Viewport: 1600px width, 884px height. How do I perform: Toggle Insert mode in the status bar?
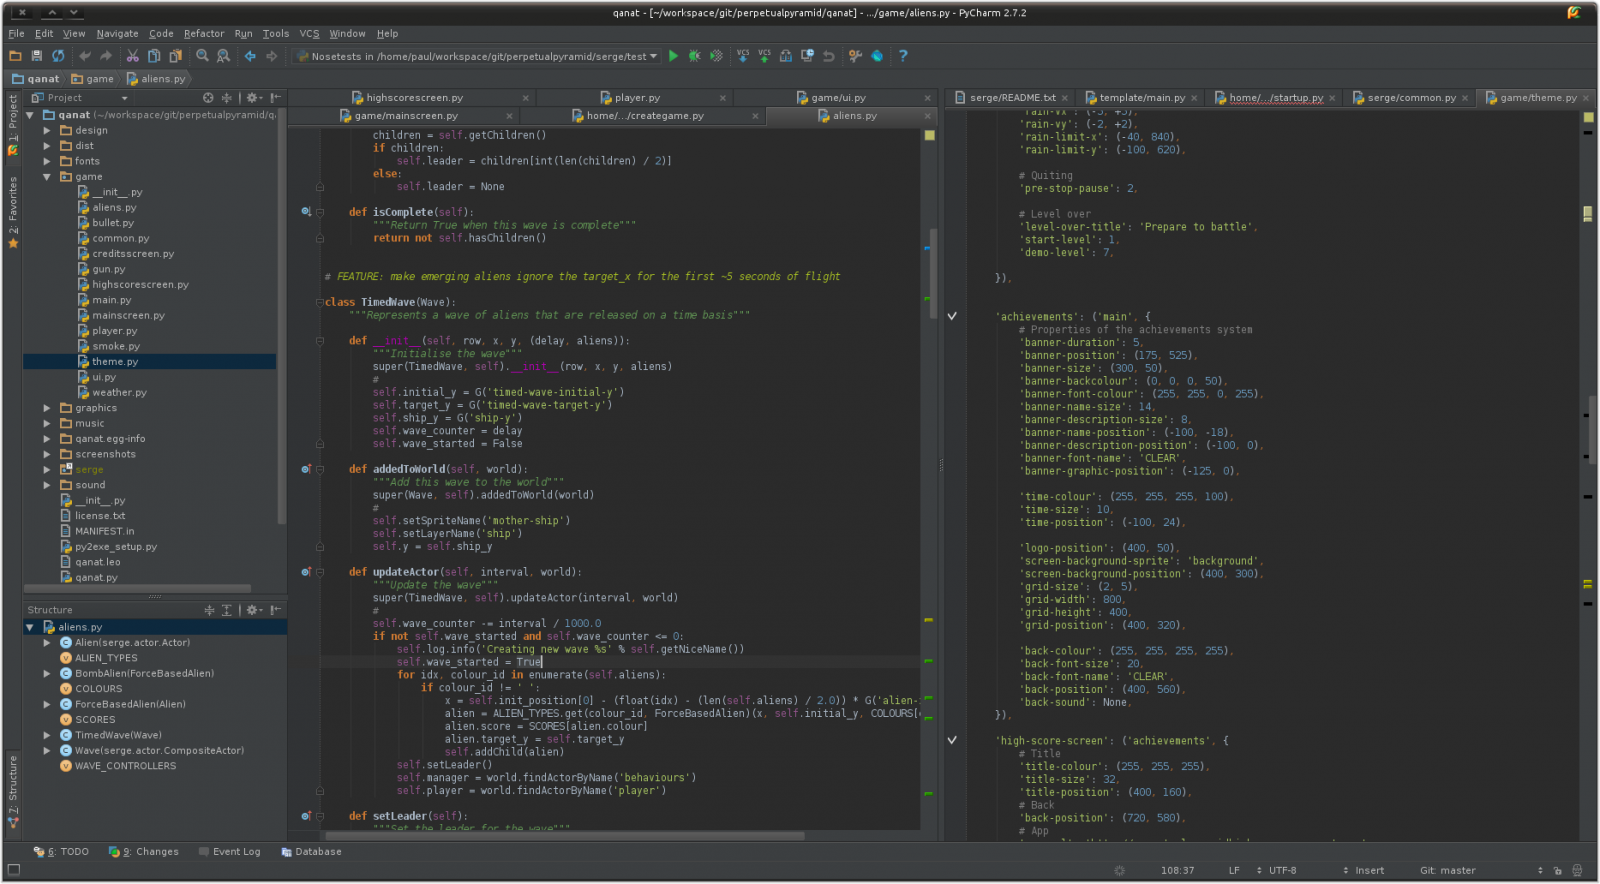tap(1369, 870)
